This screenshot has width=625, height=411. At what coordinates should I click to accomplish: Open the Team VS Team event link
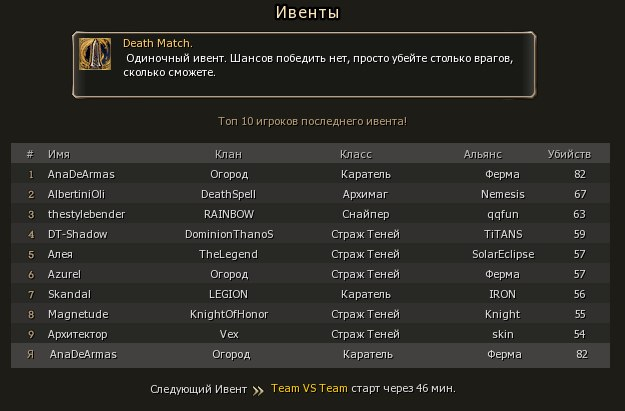[309, 388]
